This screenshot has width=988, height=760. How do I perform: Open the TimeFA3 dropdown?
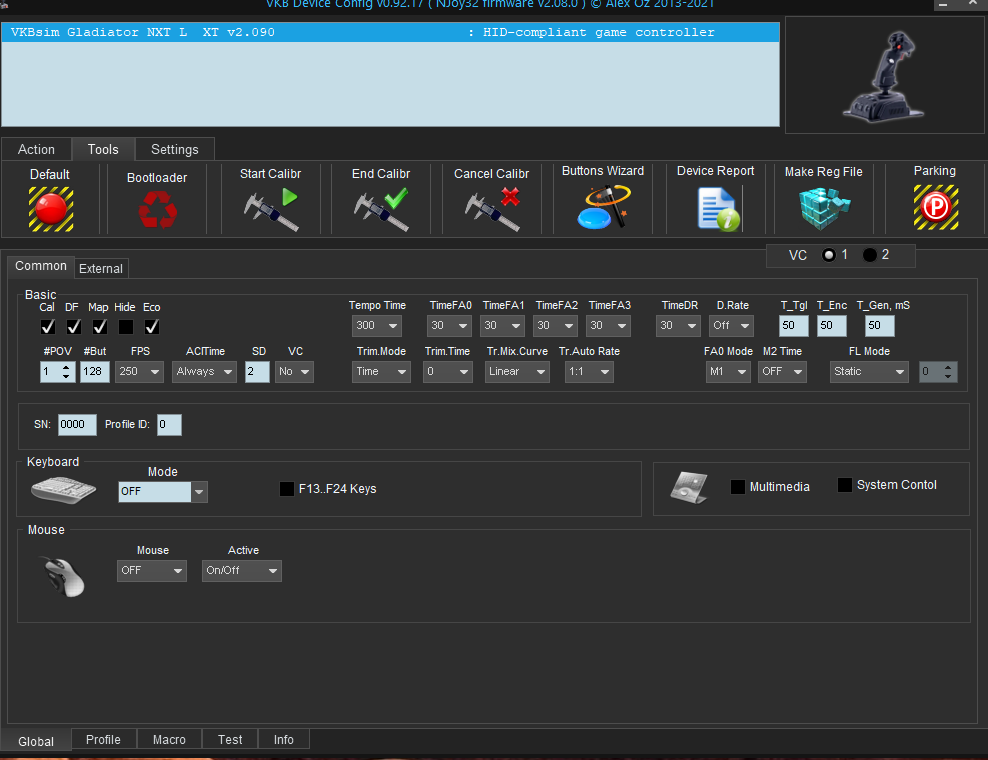tap(608, 326)
